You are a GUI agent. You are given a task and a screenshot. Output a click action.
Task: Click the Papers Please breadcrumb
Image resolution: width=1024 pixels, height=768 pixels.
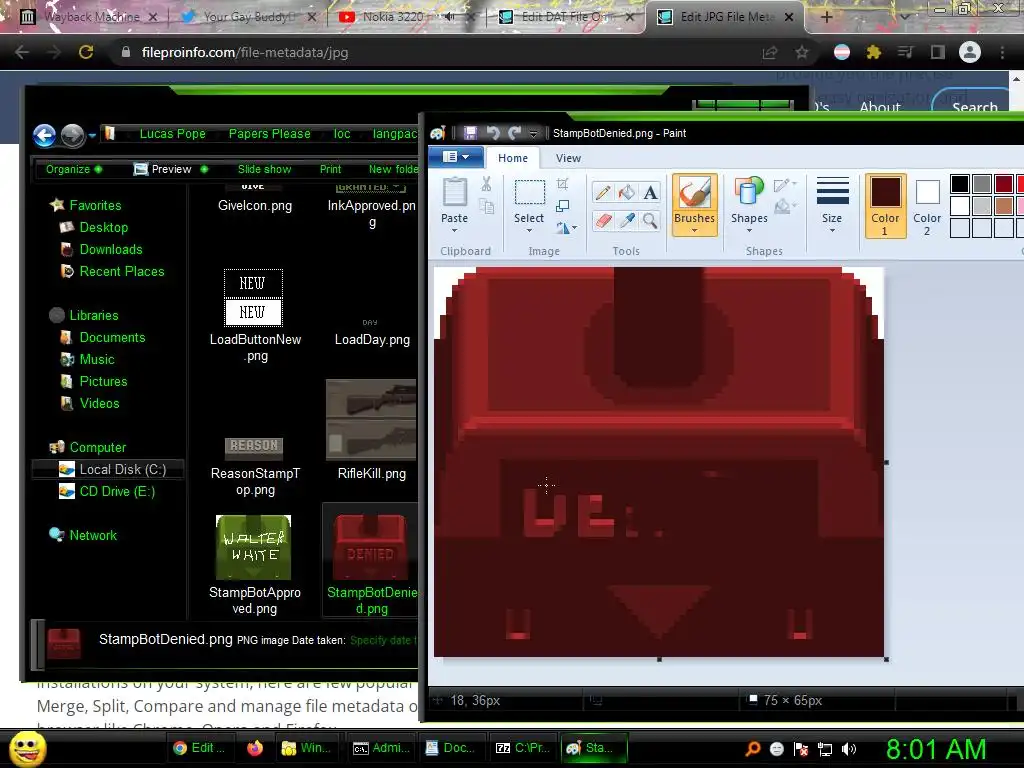tap(269, 134)
